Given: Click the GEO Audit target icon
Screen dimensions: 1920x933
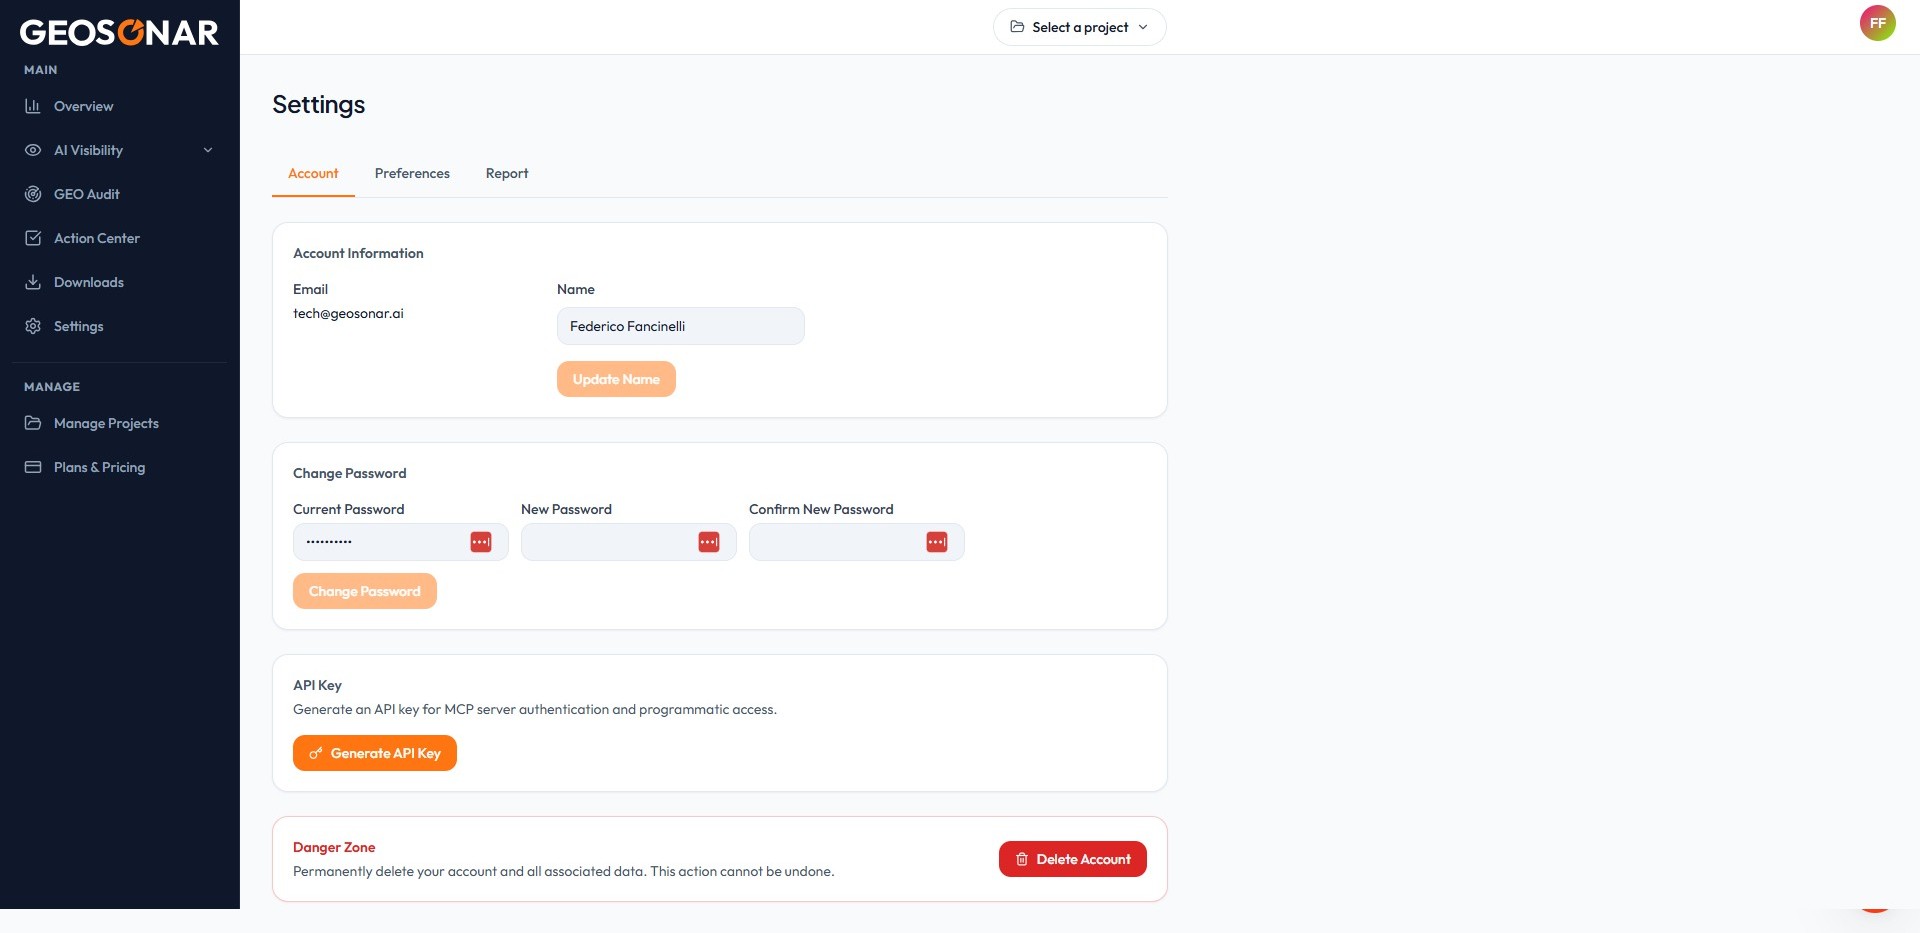Looking at the screenshot, I should (33, 194).
